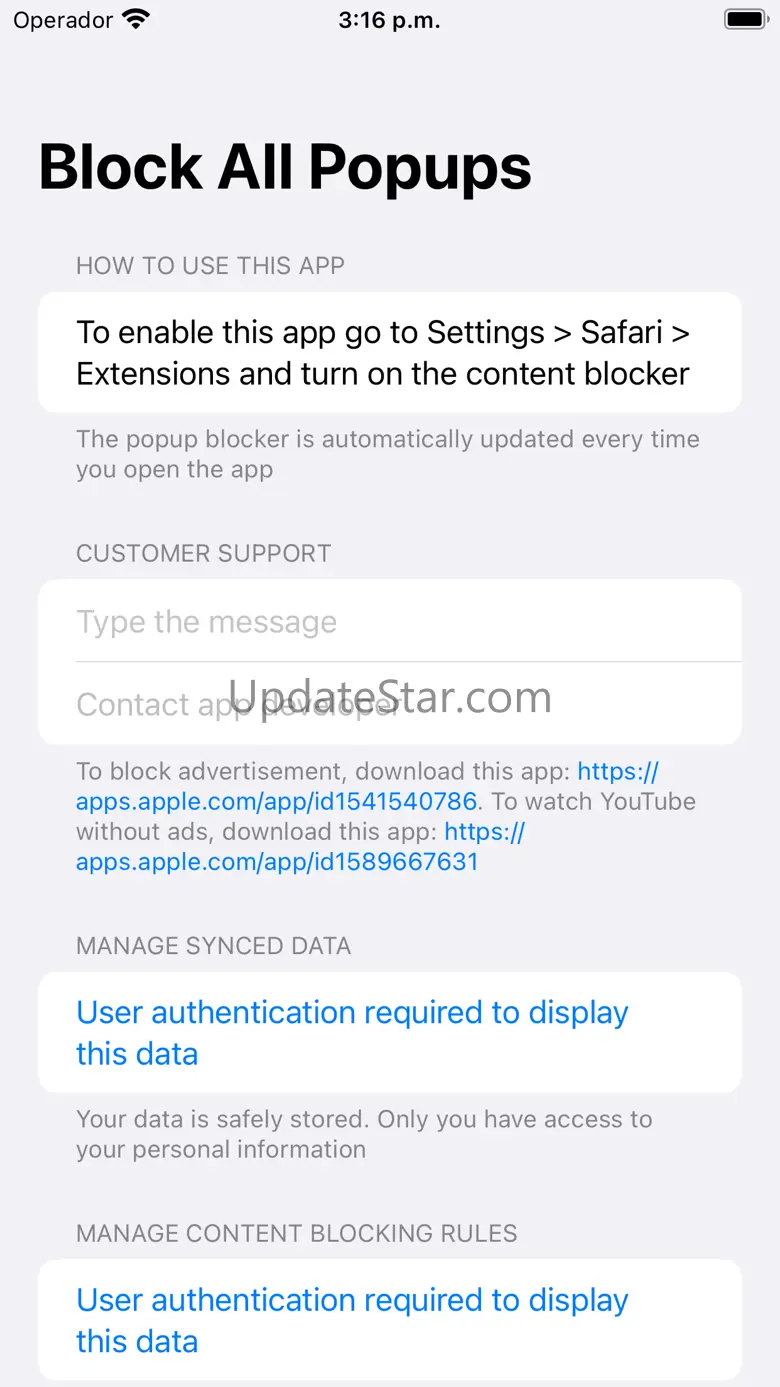This screenshot has height=1387, width=780.
Task: Tap the 'MANAGE SYNCED DATA' section header
Action: 213,945
